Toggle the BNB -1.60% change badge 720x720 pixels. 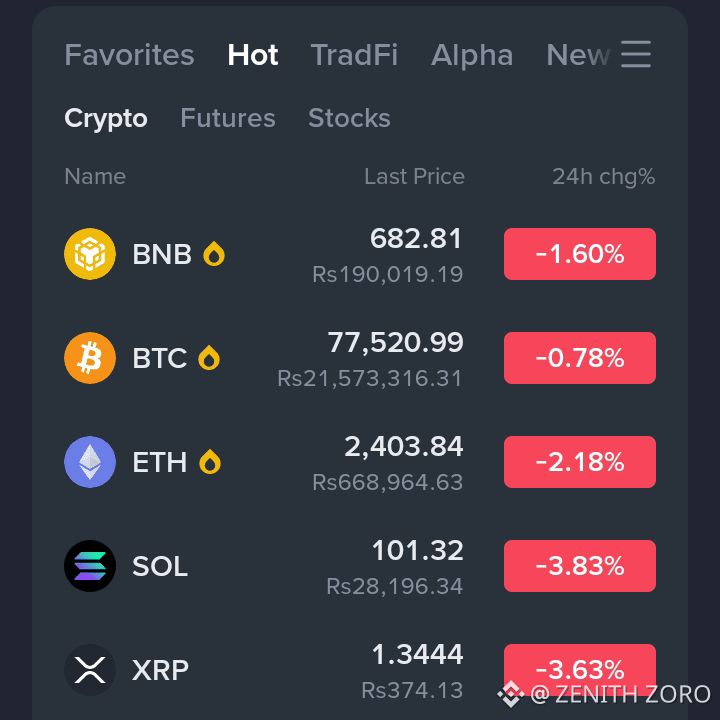tap(580, 254)
